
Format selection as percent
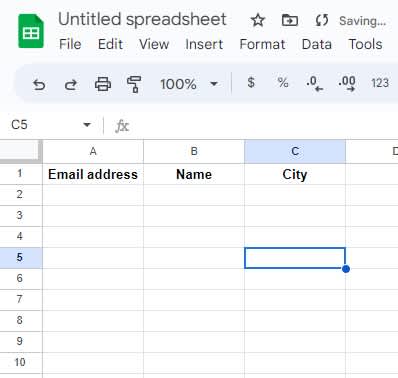coord(283,82)
